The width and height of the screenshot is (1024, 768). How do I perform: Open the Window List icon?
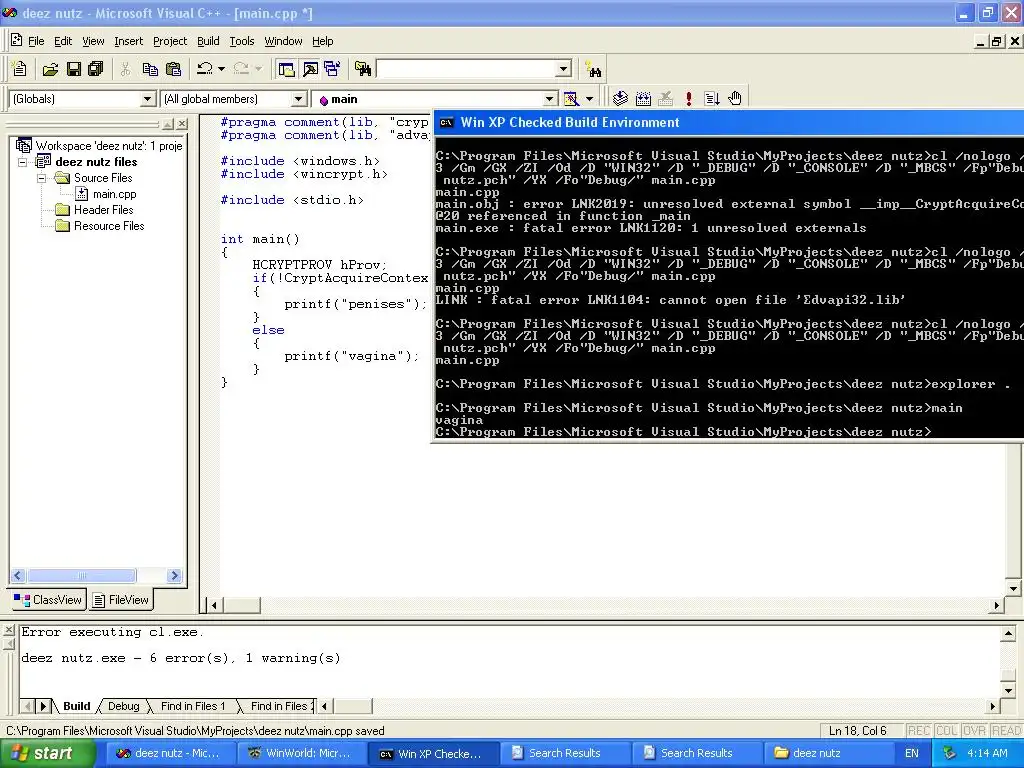(x=332, y=69)
